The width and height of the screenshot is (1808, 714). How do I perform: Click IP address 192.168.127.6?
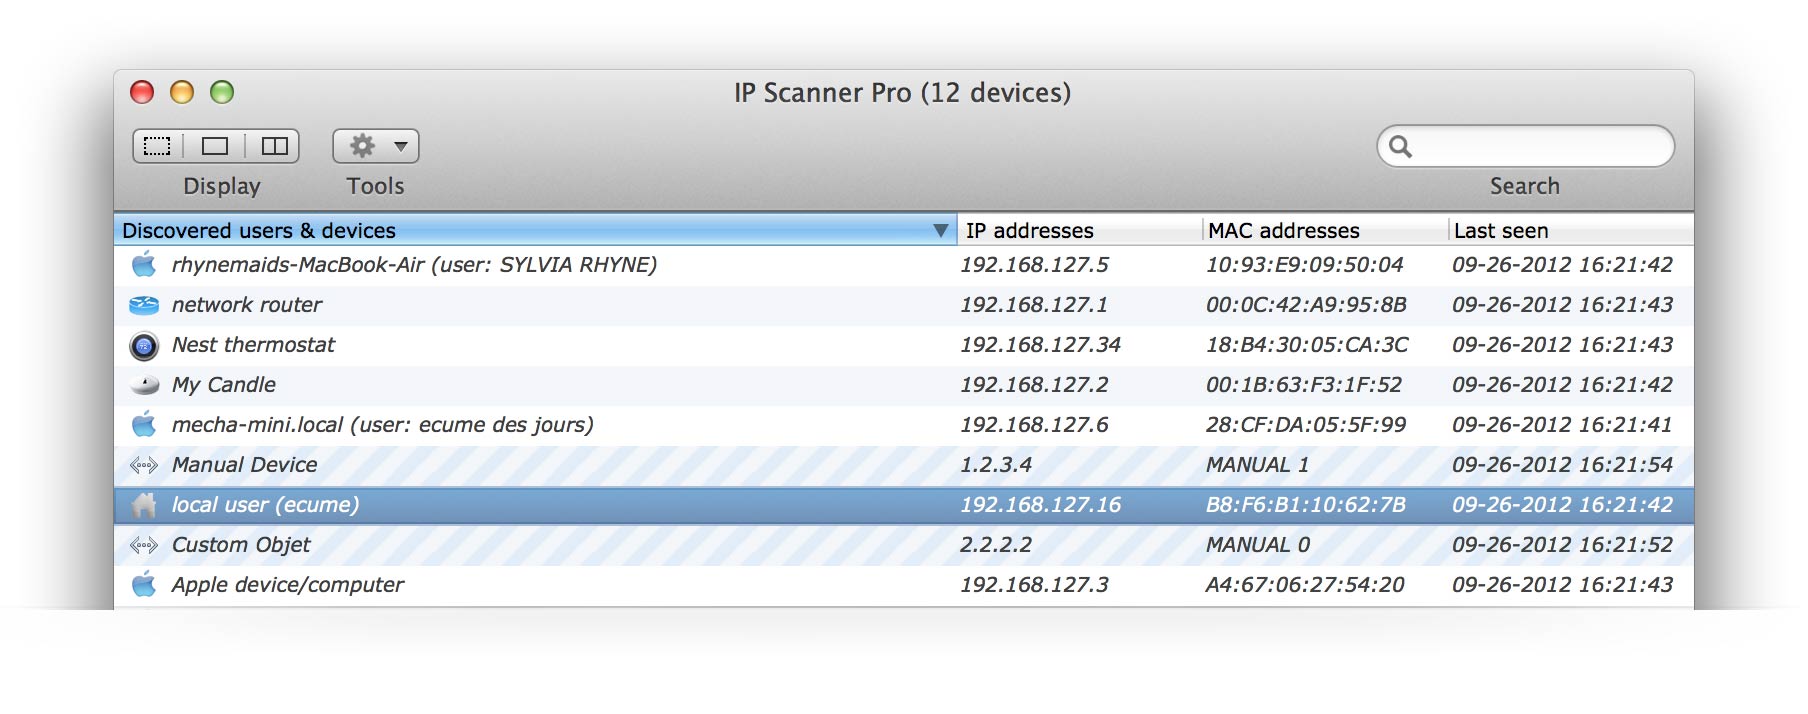1035,425
